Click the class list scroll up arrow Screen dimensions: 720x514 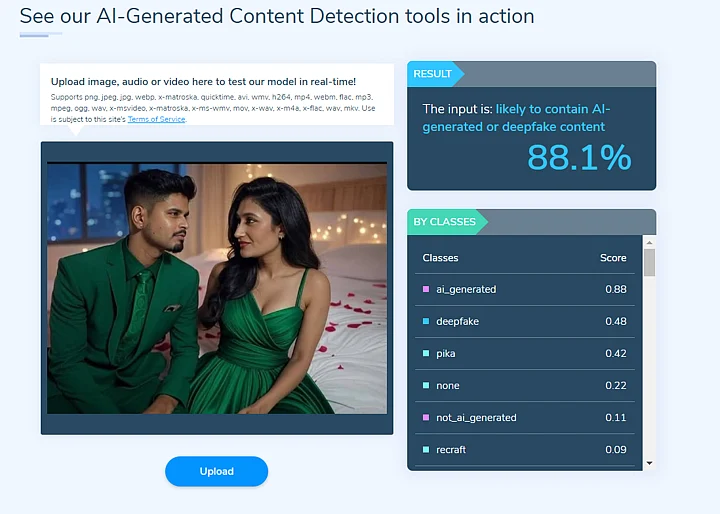pos(649,242)
